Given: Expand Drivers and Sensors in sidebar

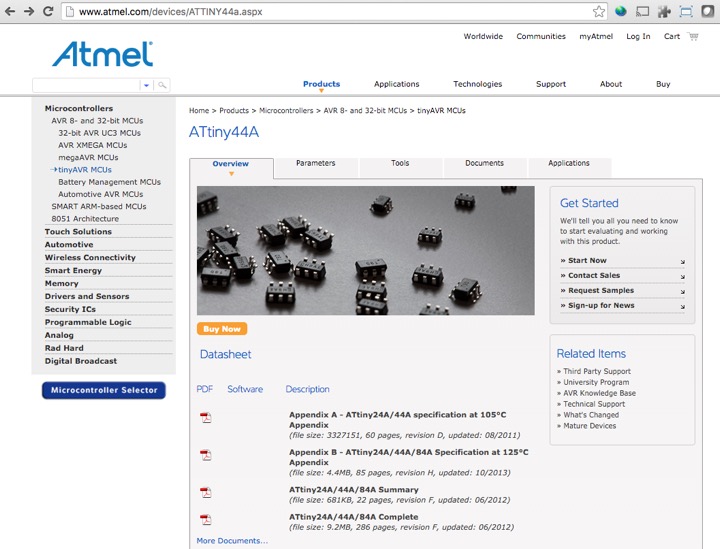Looking at the screenshot, I should [87, 296].
